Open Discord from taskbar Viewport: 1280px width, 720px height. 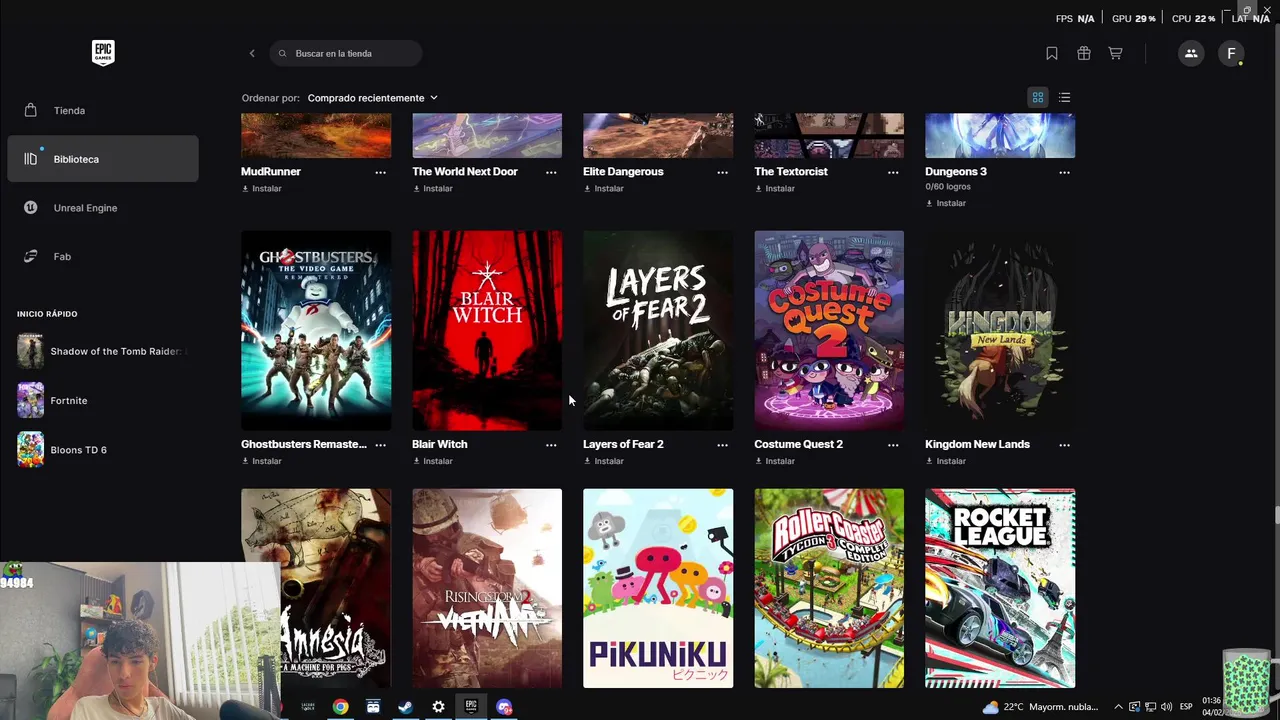point(504,707)
